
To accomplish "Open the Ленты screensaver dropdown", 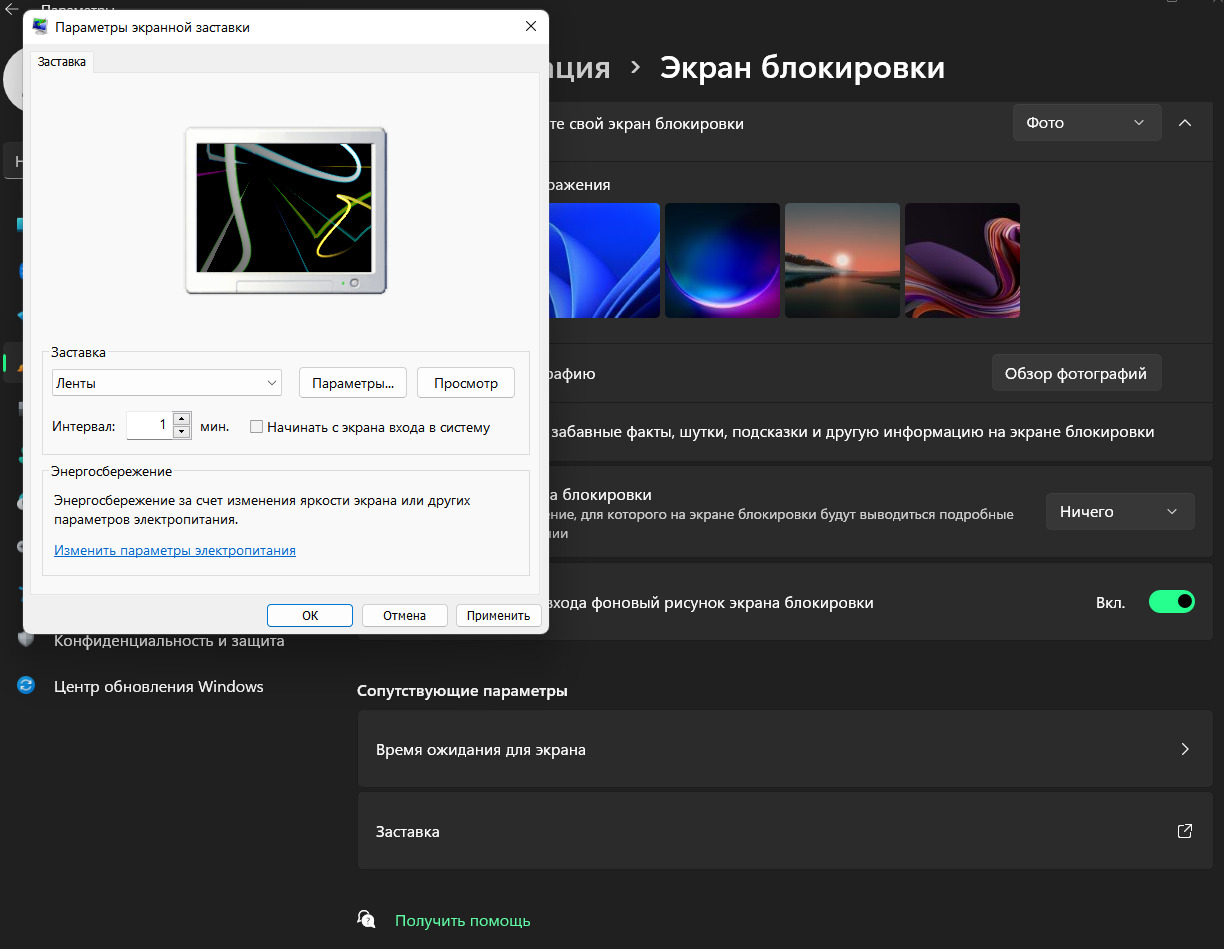I will (x=167, y=383).
